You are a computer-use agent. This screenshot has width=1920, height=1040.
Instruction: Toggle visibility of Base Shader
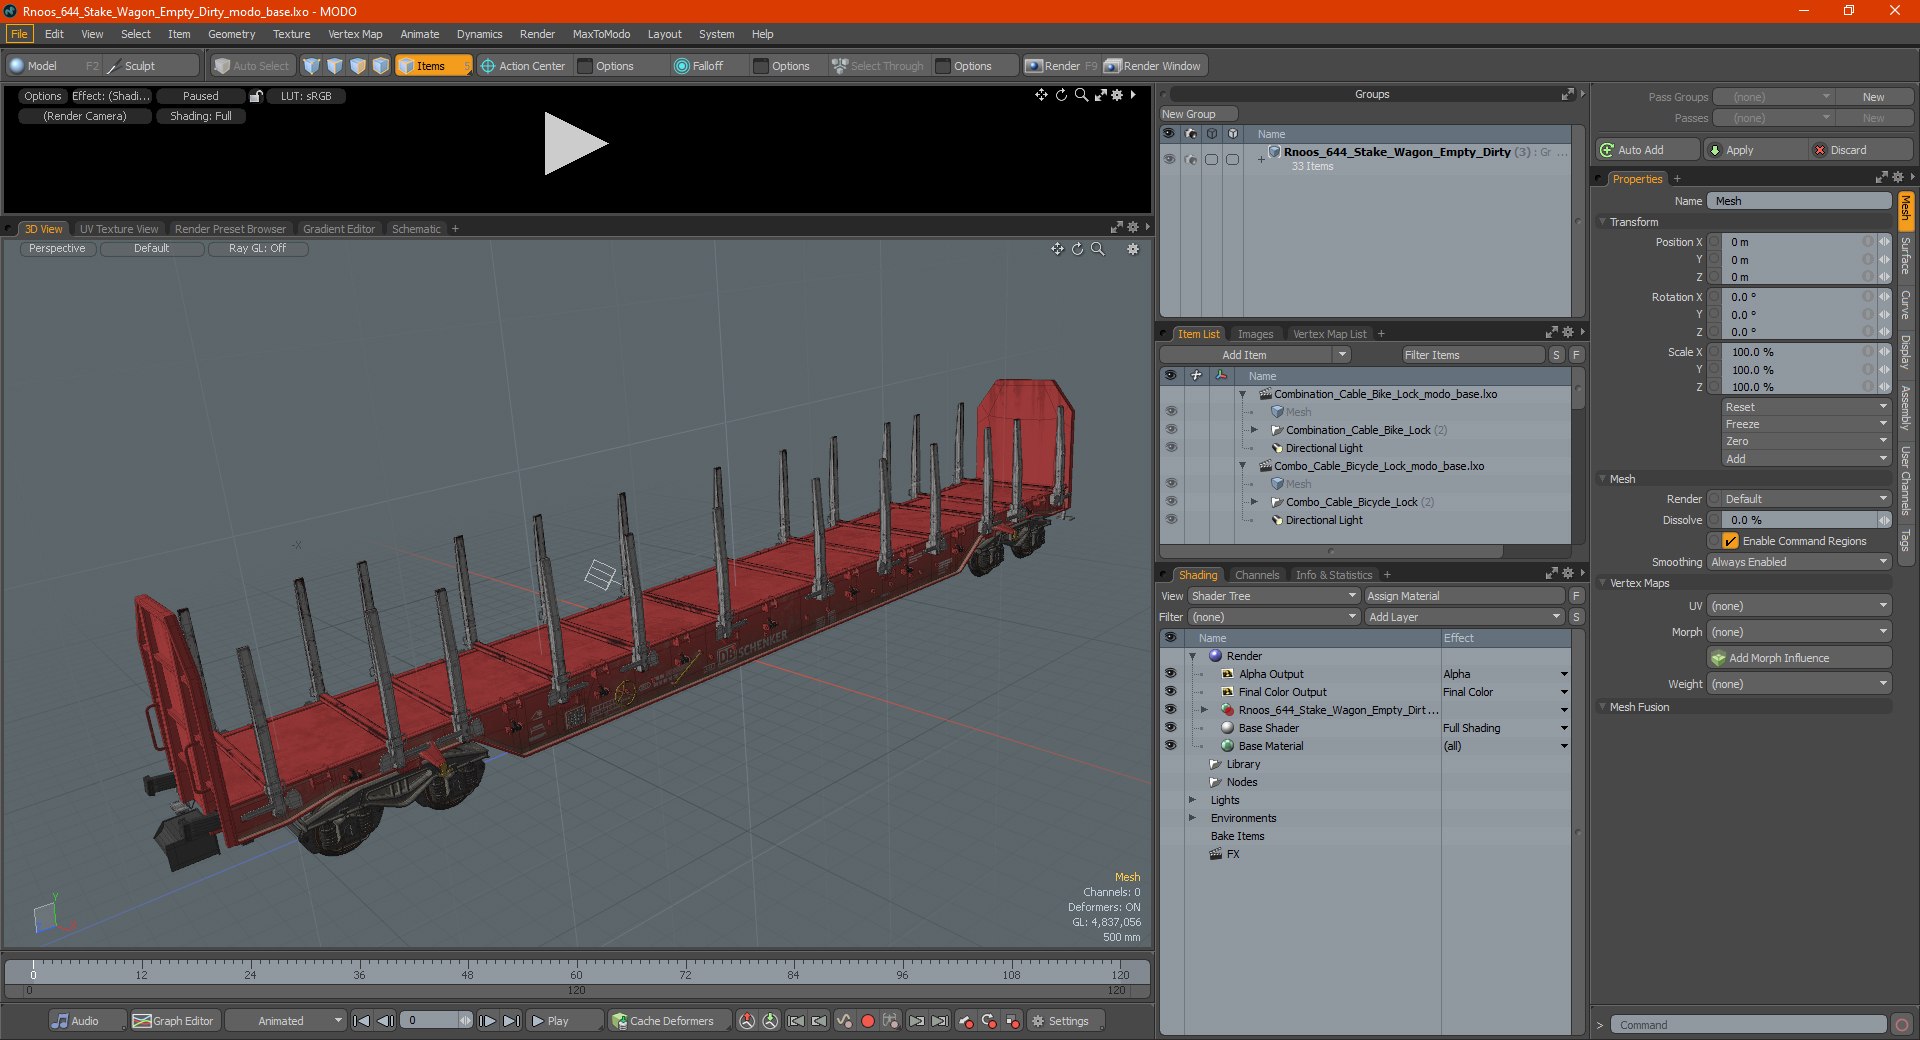pos(1170,728)
